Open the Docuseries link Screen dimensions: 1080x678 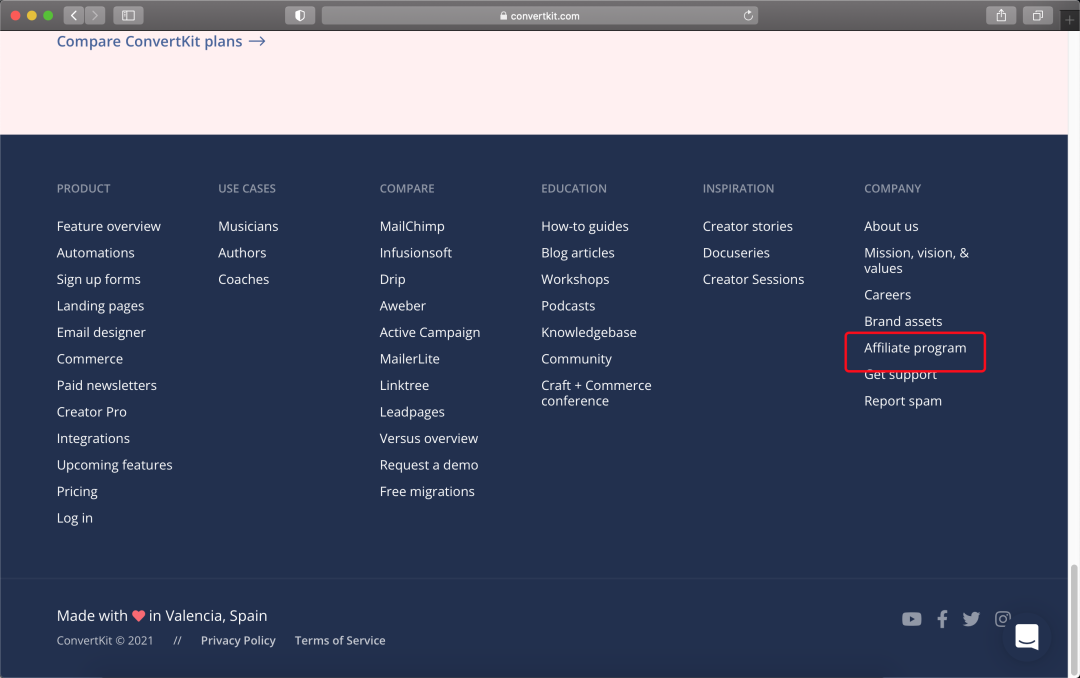pos(736,253)
